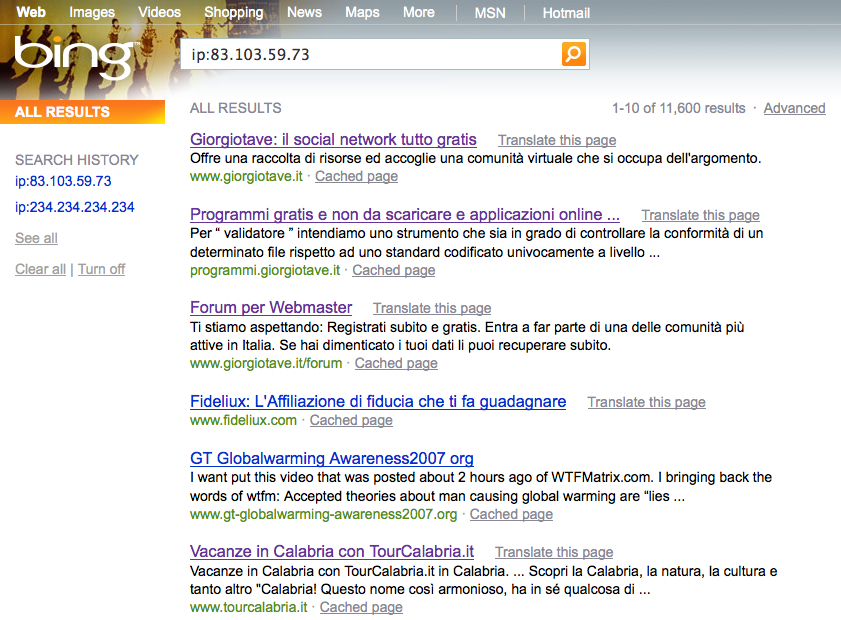Open the Advanced search link
Image resolution: width=841 pixels, height=620 pixels.
pyautogui.click(x=794, y=108)
